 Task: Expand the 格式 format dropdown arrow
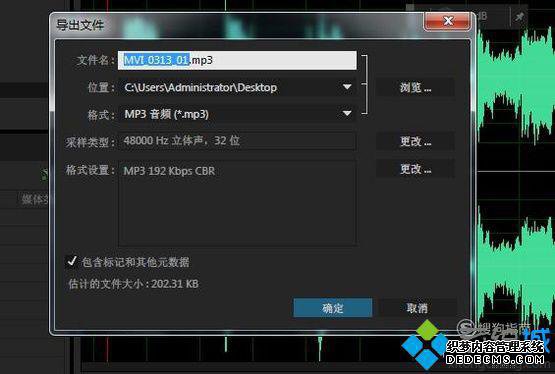(x=347, y=114)
